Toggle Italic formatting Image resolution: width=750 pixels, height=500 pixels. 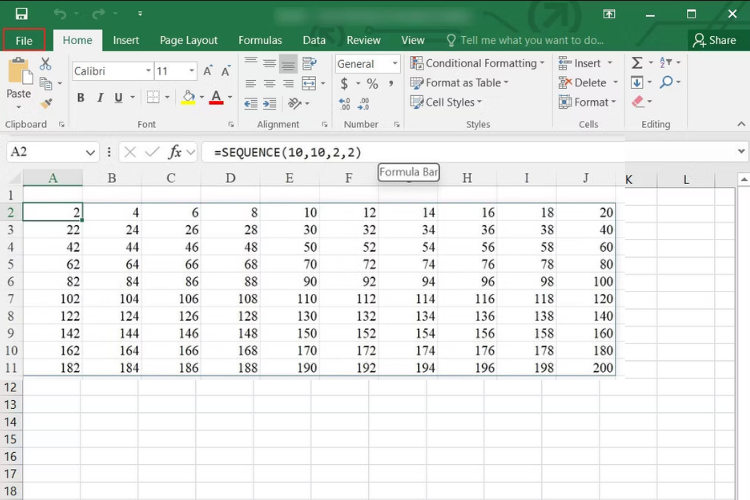[100, 98]
